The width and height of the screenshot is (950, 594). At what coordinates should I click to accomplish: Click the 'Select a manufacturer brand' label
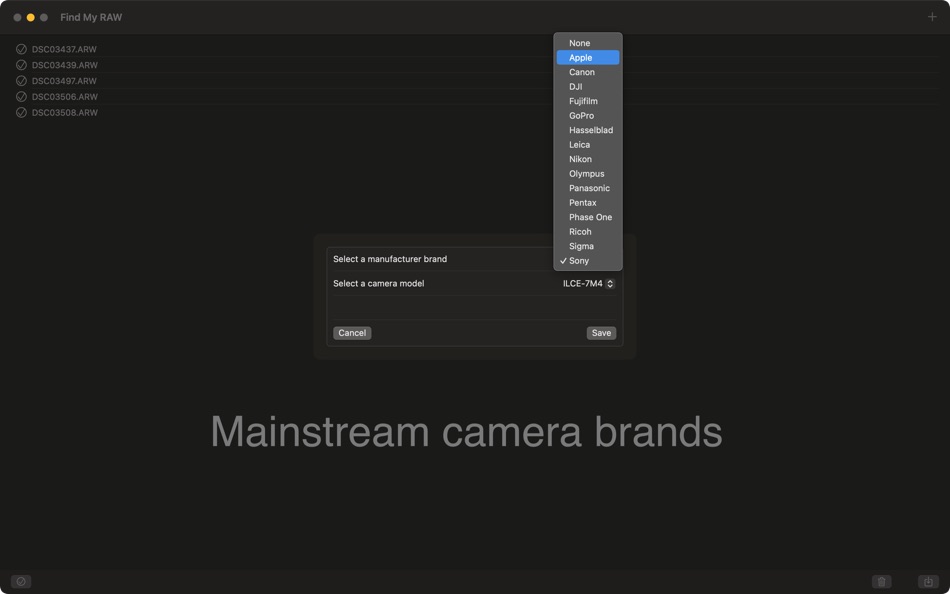tap(390, 259)
